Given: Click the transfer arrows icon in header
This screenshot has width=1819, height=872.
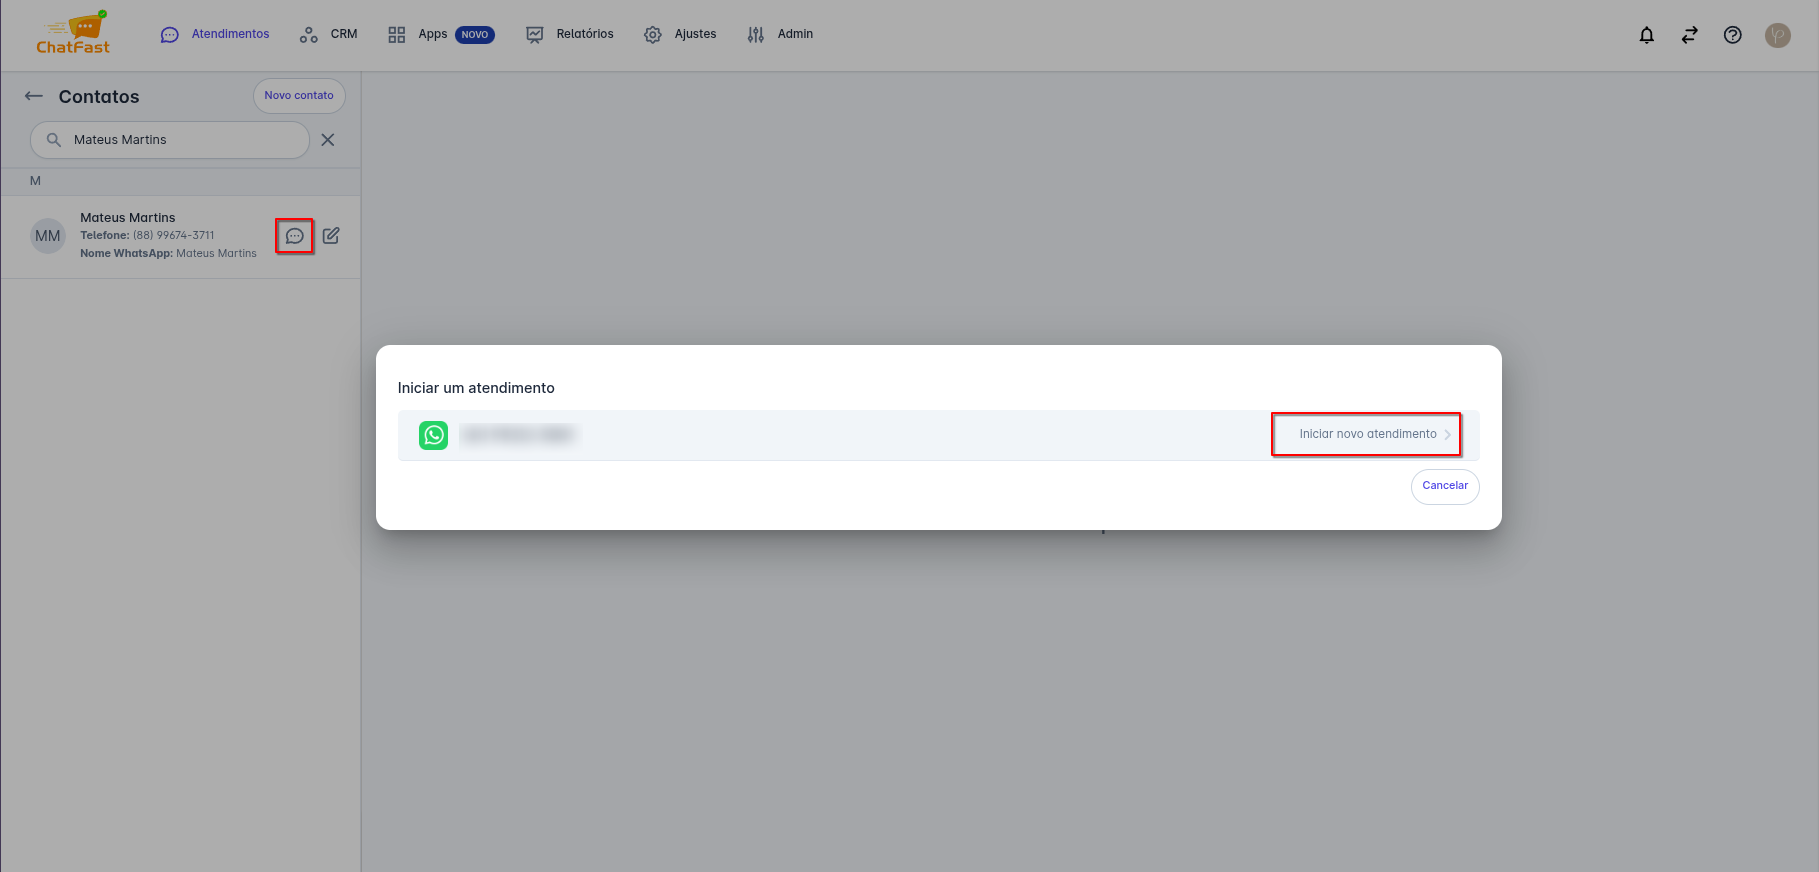Looking at the screenshot, I should (1689, 35).
